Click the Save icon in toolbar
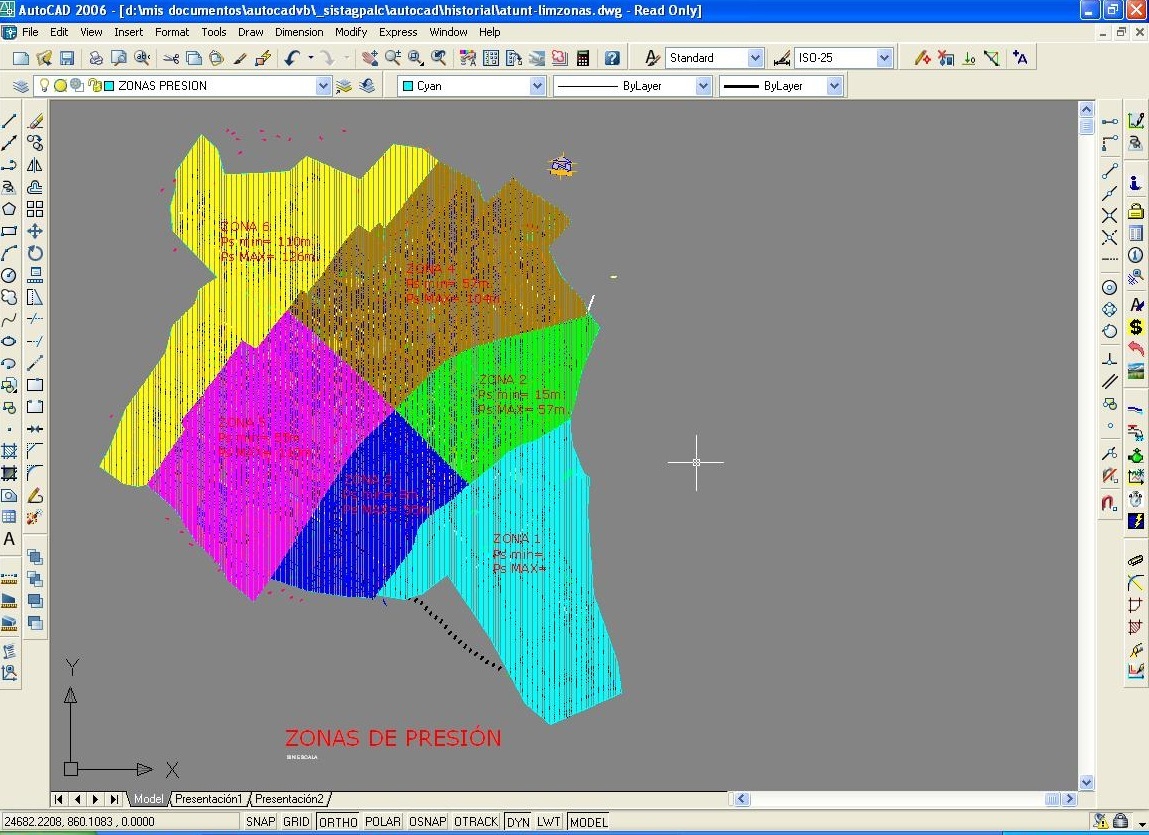The image size is (1149, 835). click(x=67, y=58)
